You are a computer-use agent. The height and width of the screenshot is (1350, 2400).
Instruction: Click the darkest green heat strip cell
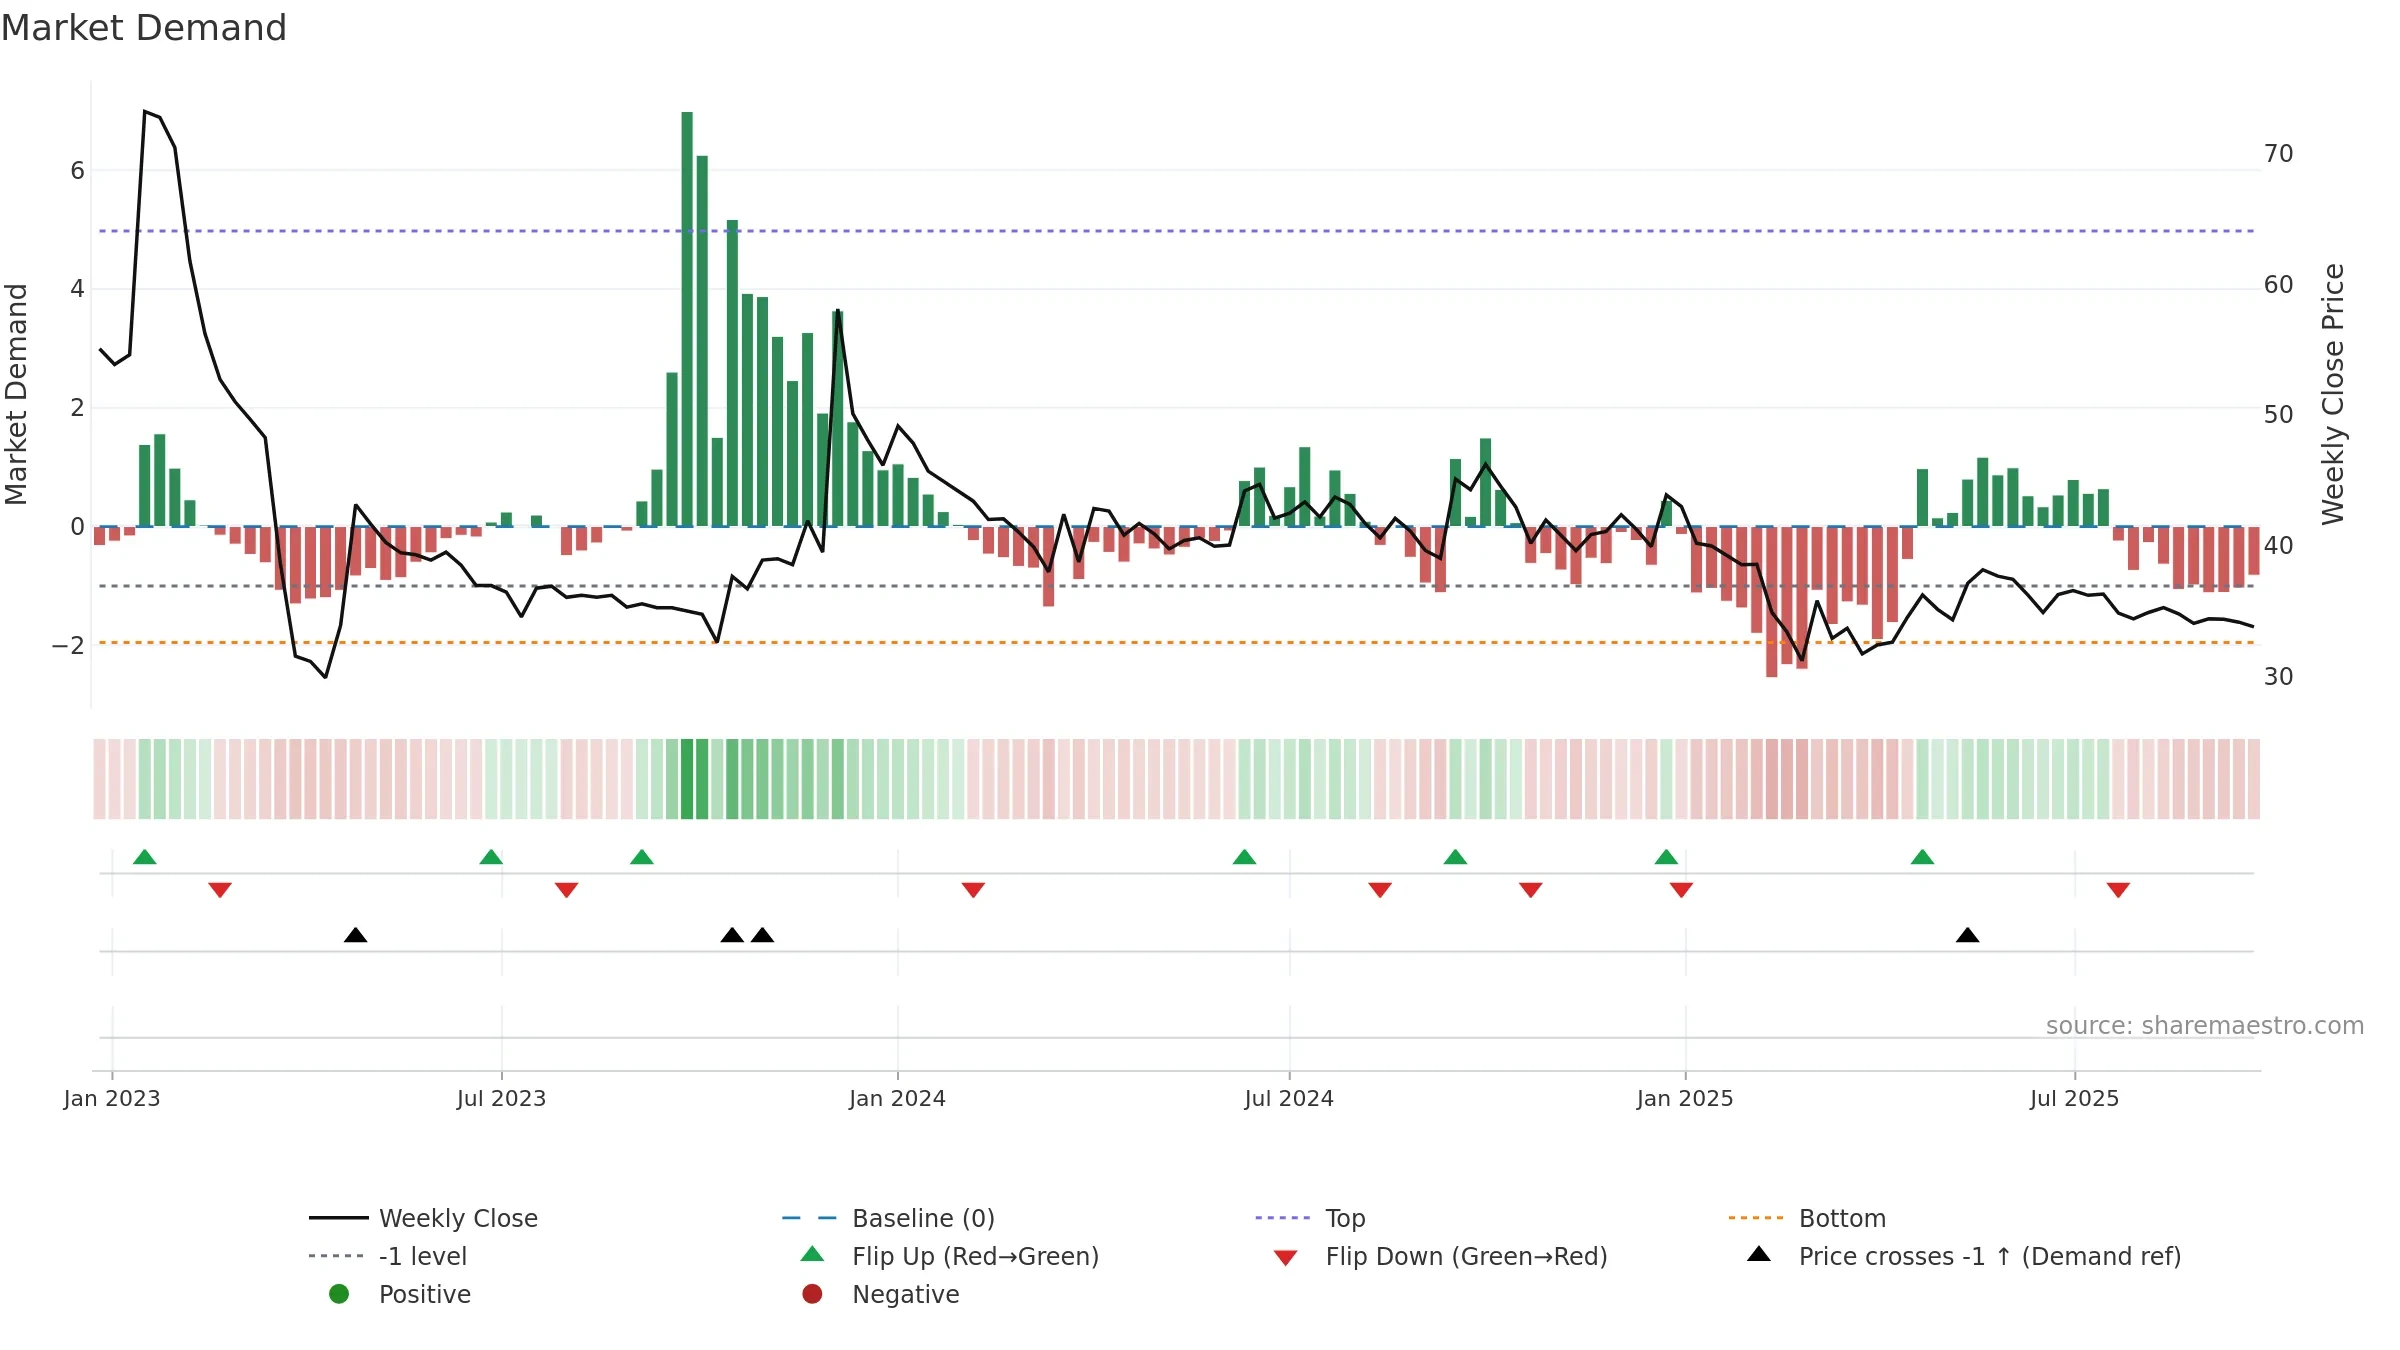(x=687, y=779)
